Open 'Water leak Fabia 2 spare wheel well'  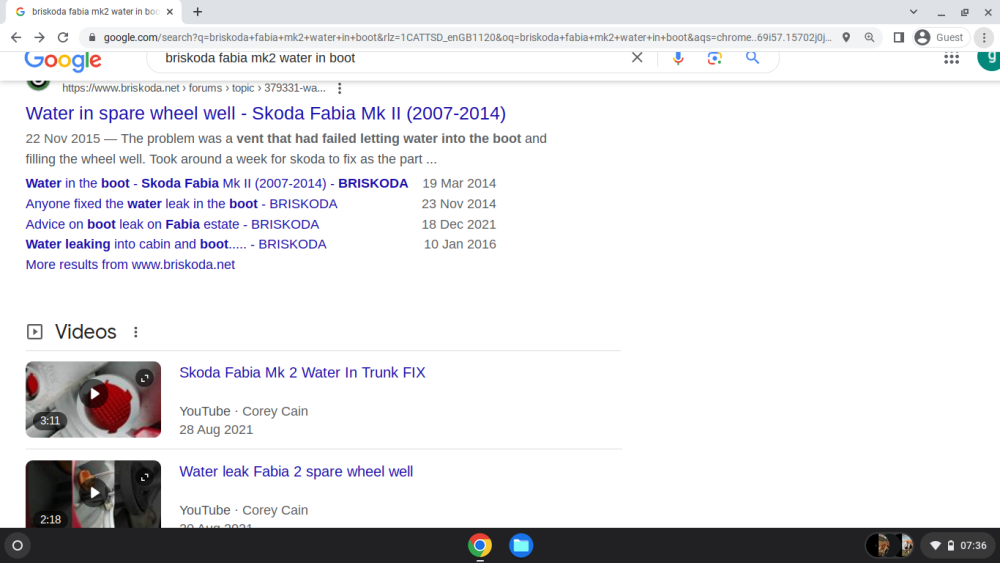296,472
